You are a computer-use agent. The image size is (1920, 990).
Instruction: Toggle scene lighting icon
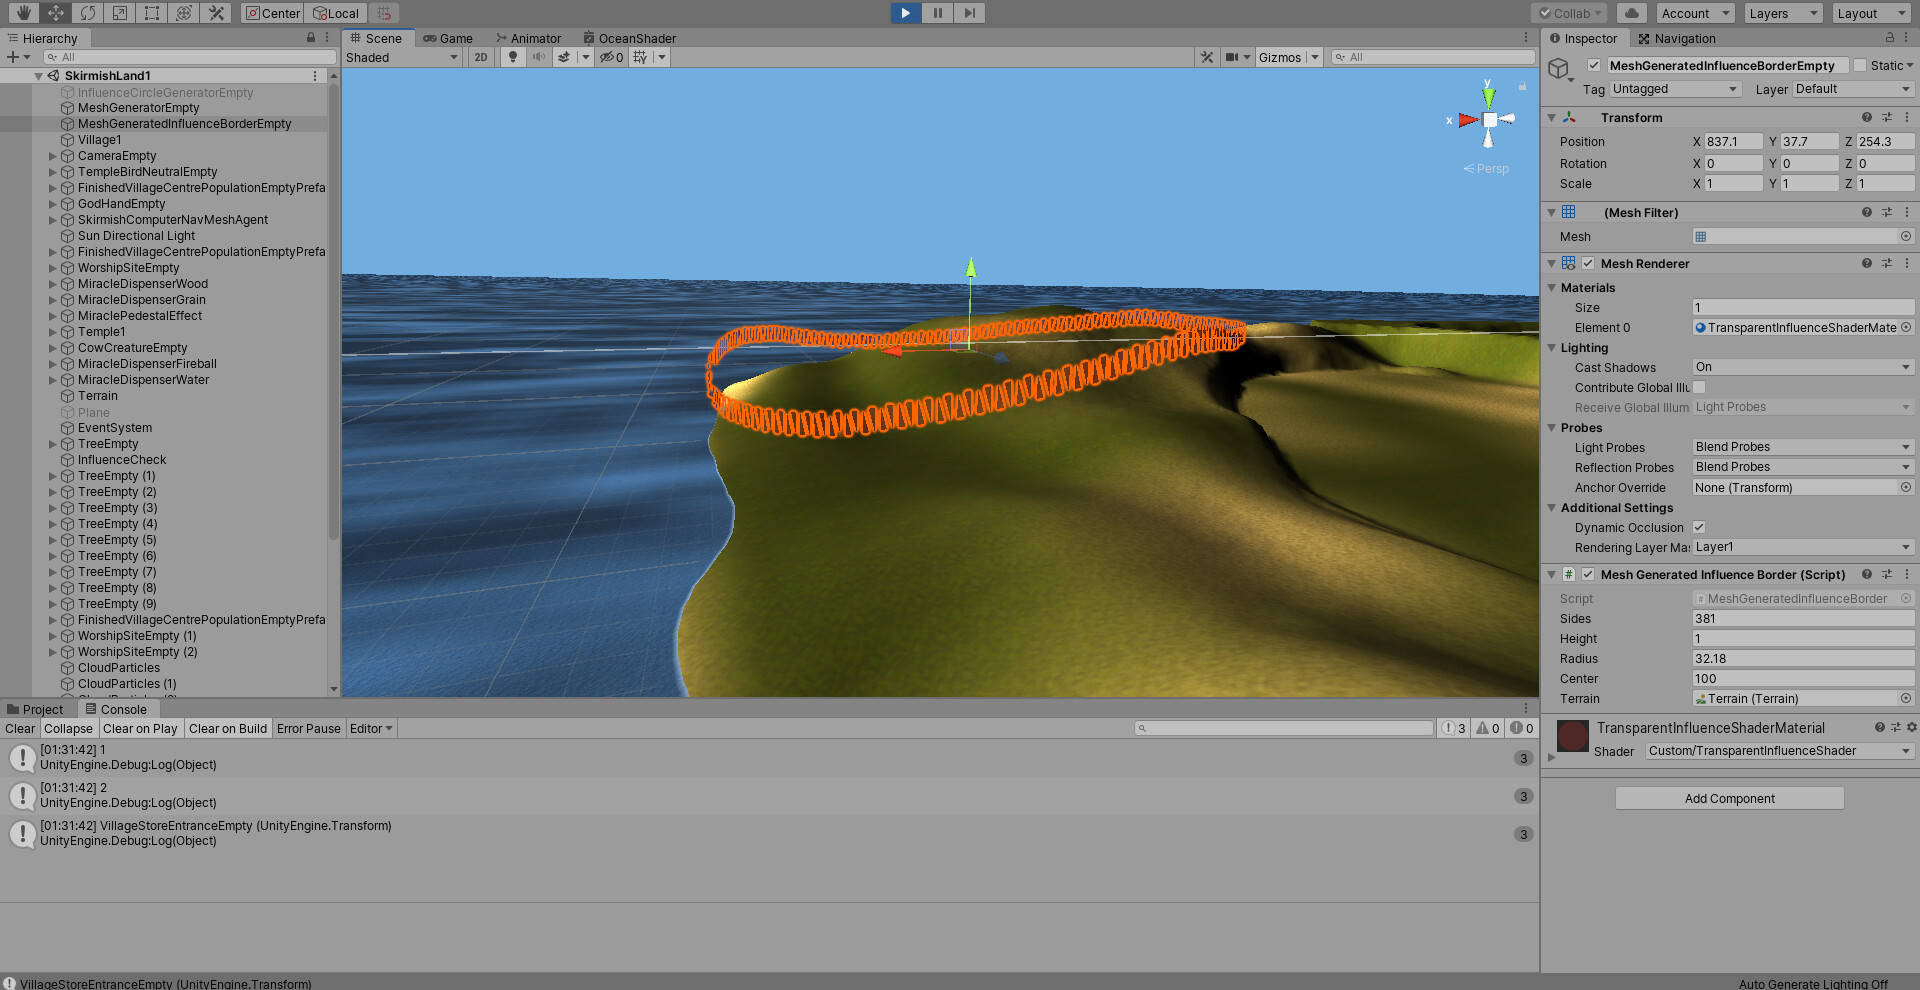513,57
